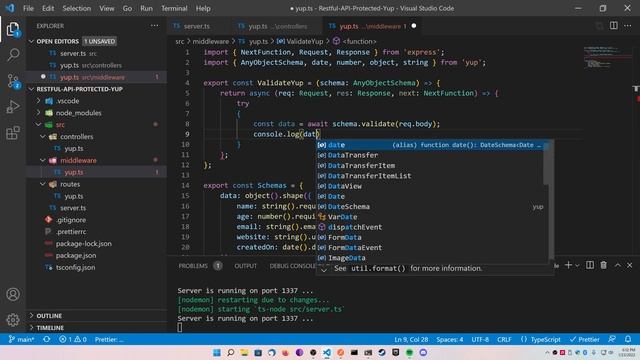The width and height of the screenshot is (640, 360).
Task: Open Steam from taskbar
Action: 382,352
